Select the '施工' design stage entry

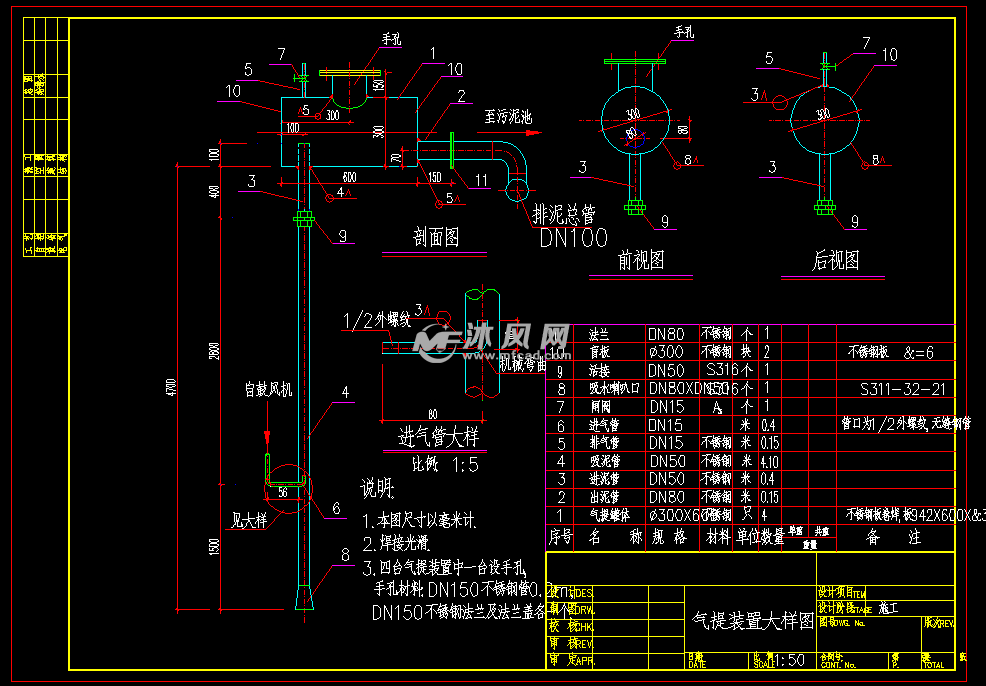point(889,609)
